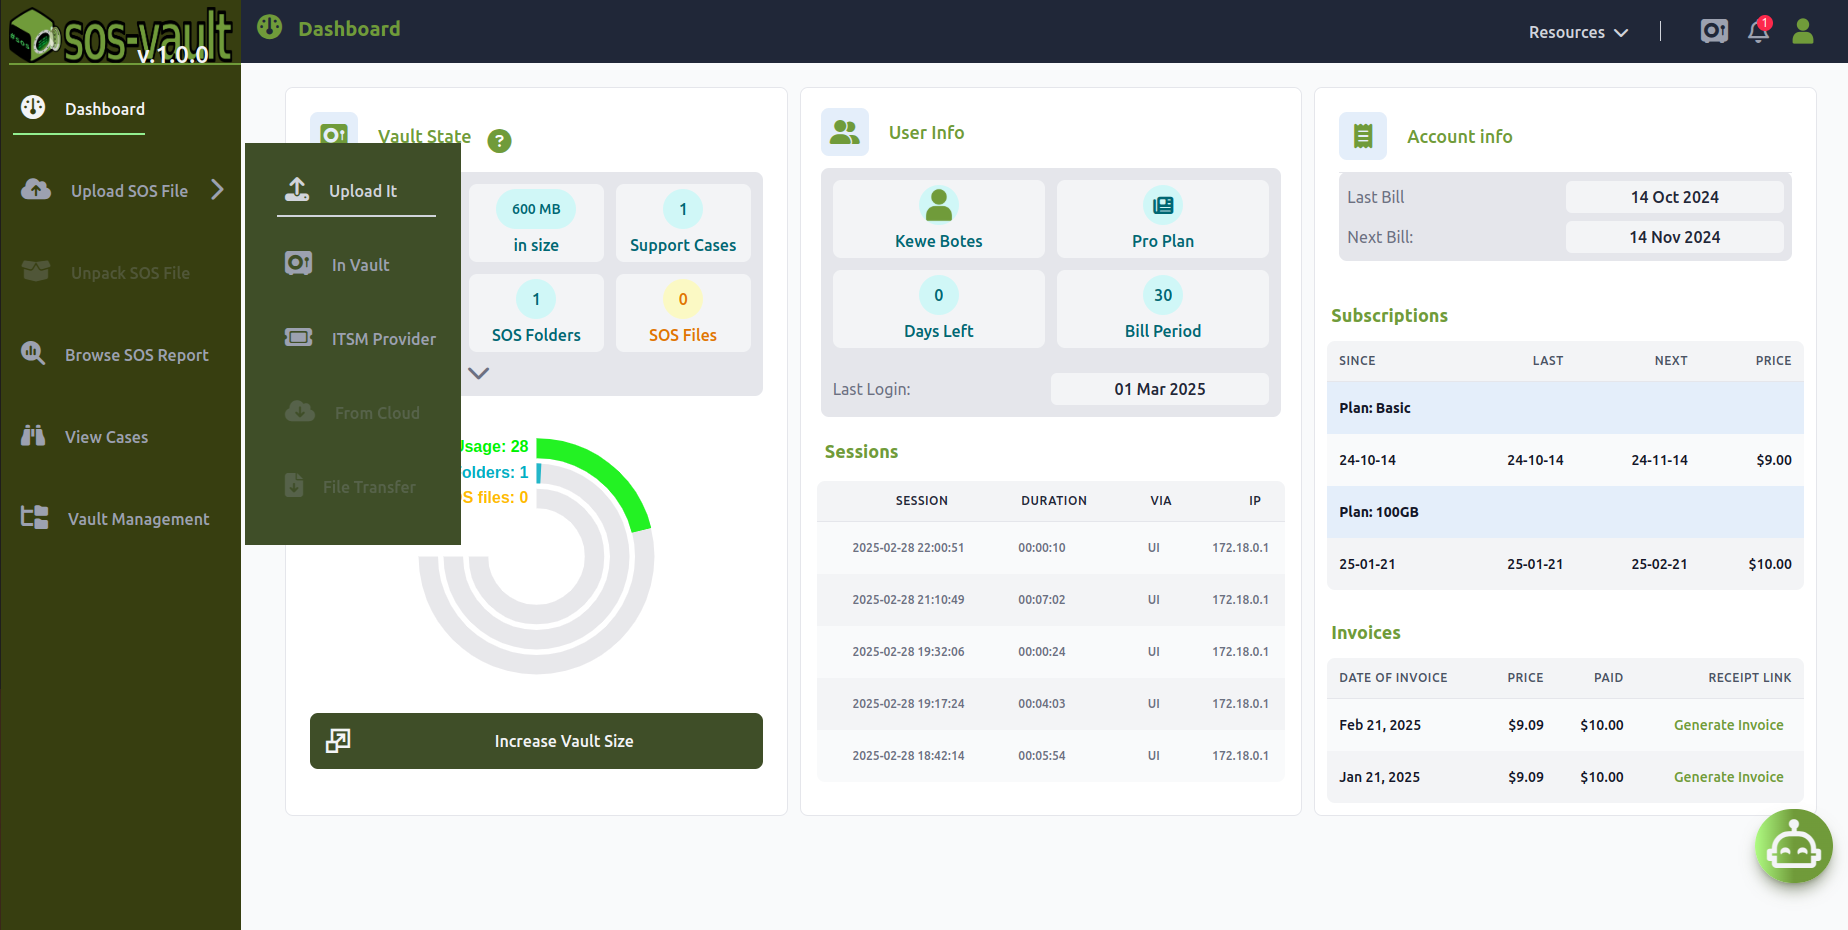This screenshot has width=1848, height=930.
Task: Click the File Transfer document icon
Action: pyautogui.click(x=294, y=485)
